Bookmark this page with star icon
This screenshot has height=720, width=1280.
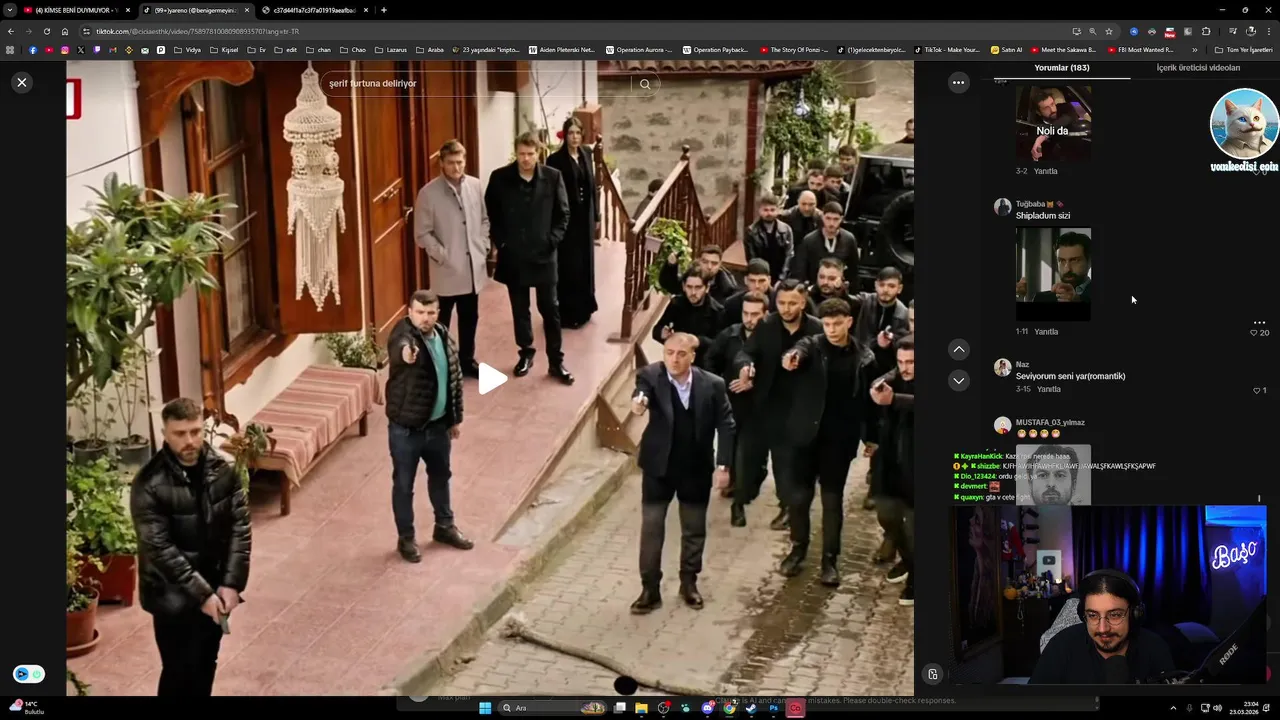coord(1108,31)
